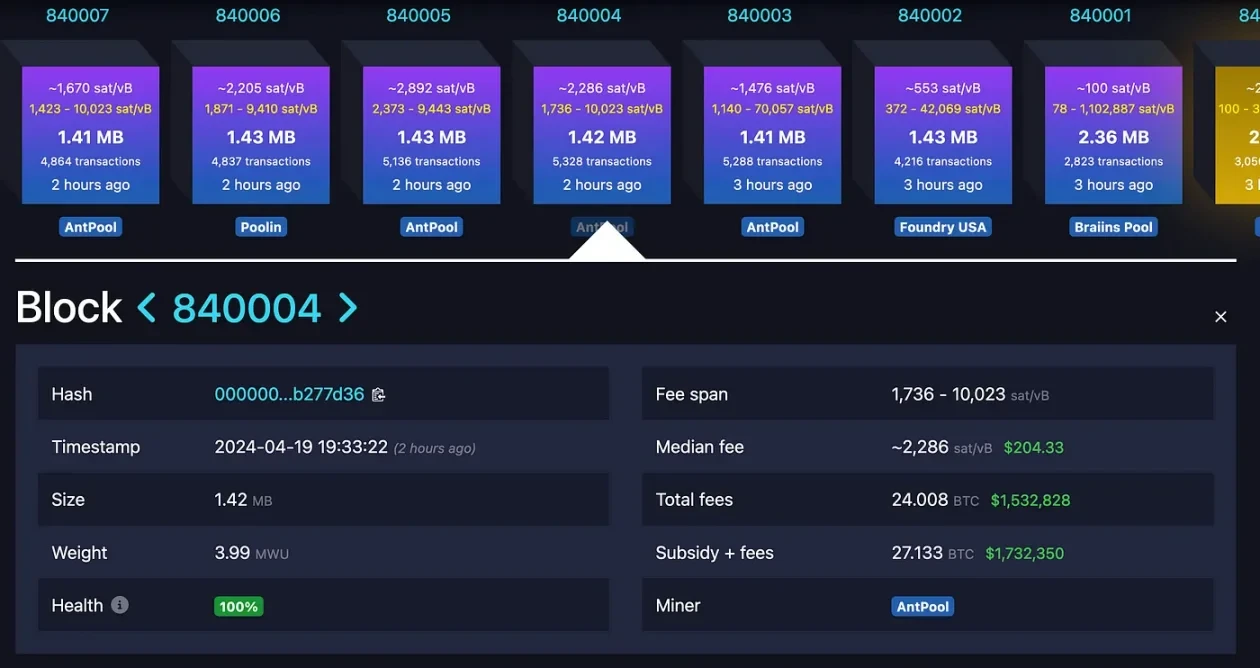Image resolution: width=1260 pixels, height=668 pixels.
Task: Open the Poolin pool tag
Action: 261,227
